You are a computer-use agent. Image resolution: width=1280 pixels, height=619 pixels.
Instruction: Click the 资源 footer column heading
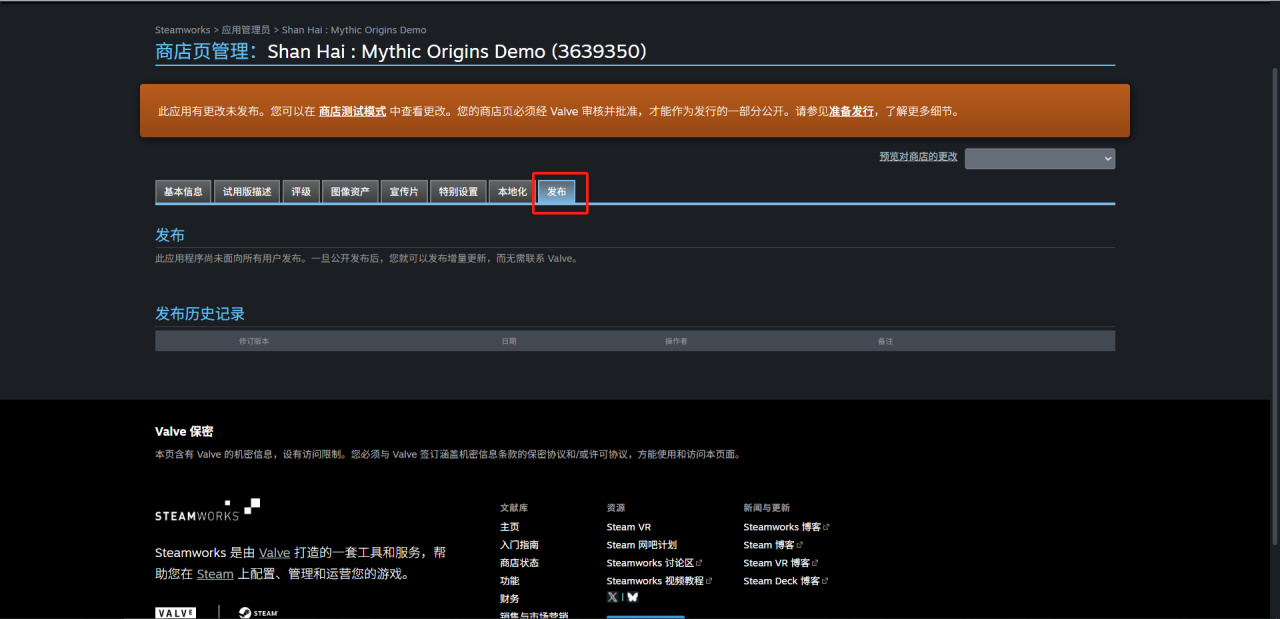(x=615, y=508)
